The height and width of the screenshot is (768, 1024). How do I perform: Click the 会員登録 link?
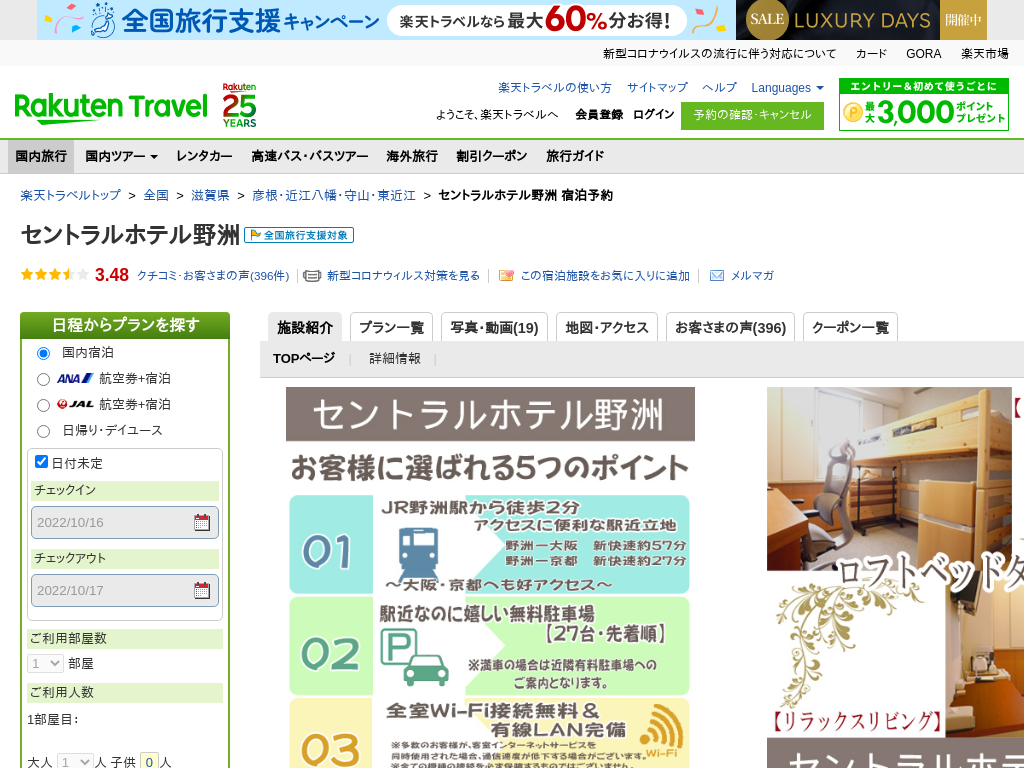(x=599, y=114)
